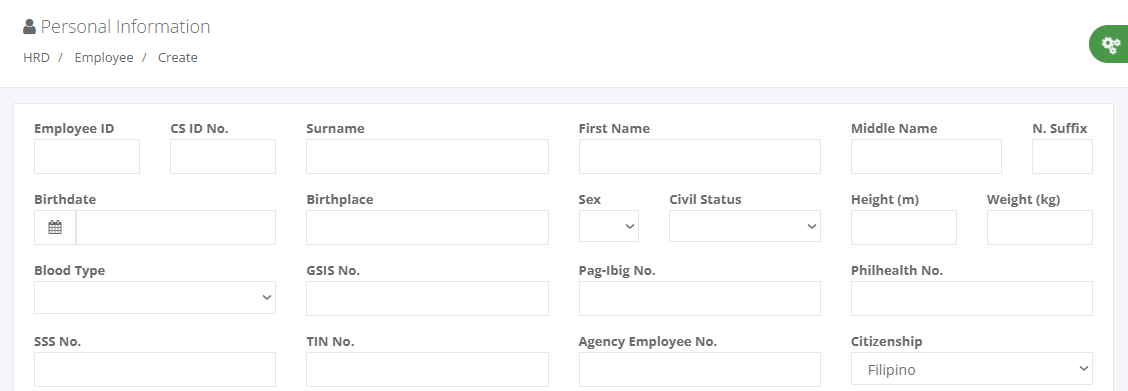
Task: Open the Employee breadcrumb link
Action: point(104,58)
